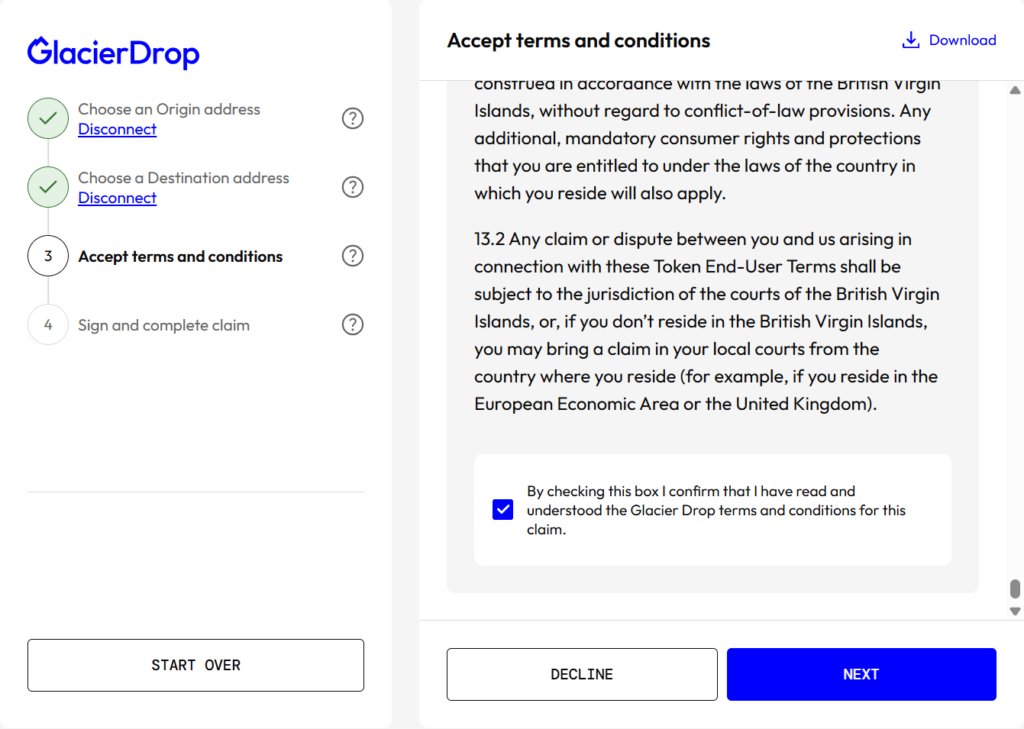This screenshot has width=1024, height=729.
Task: Click the Download icon in header
Action: pyautogui.click(x=910, y=40)
